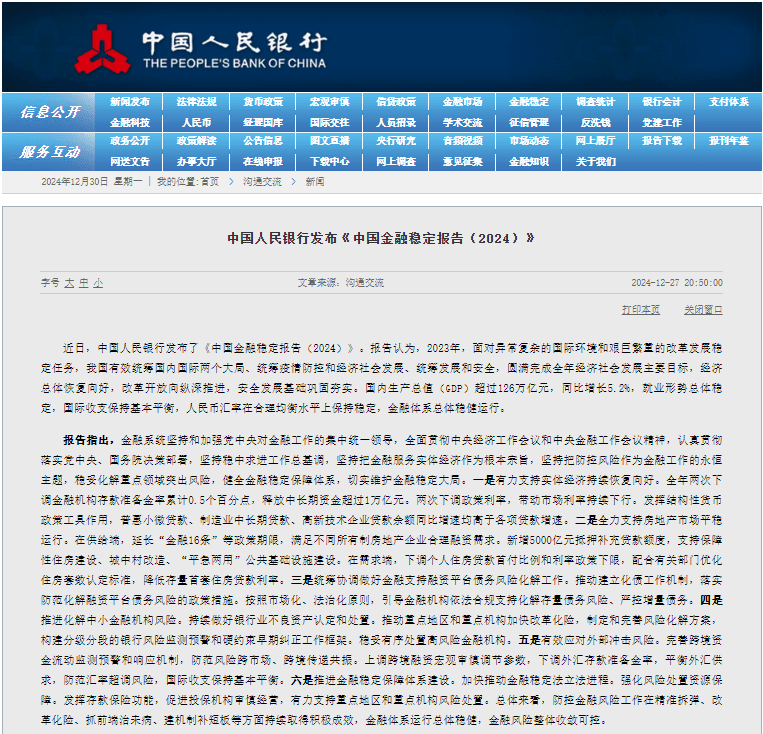Open 金融市场 in the navigation bar
763x734 pixels.
click(x=462, y=102)
